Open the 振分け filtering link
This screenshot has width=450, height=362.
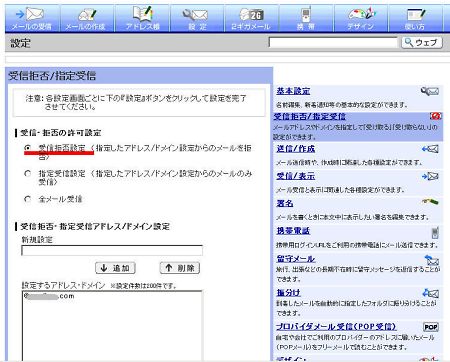pyautogui.click(x=288, y=293)
